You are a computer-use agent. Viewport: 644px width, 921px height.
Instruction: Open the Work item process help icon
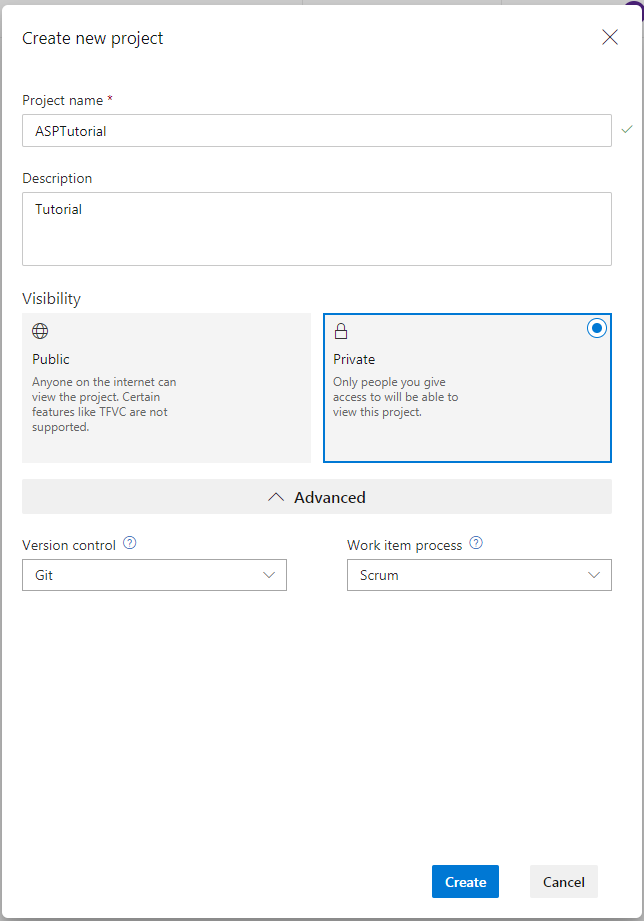[x=476, y=544]
